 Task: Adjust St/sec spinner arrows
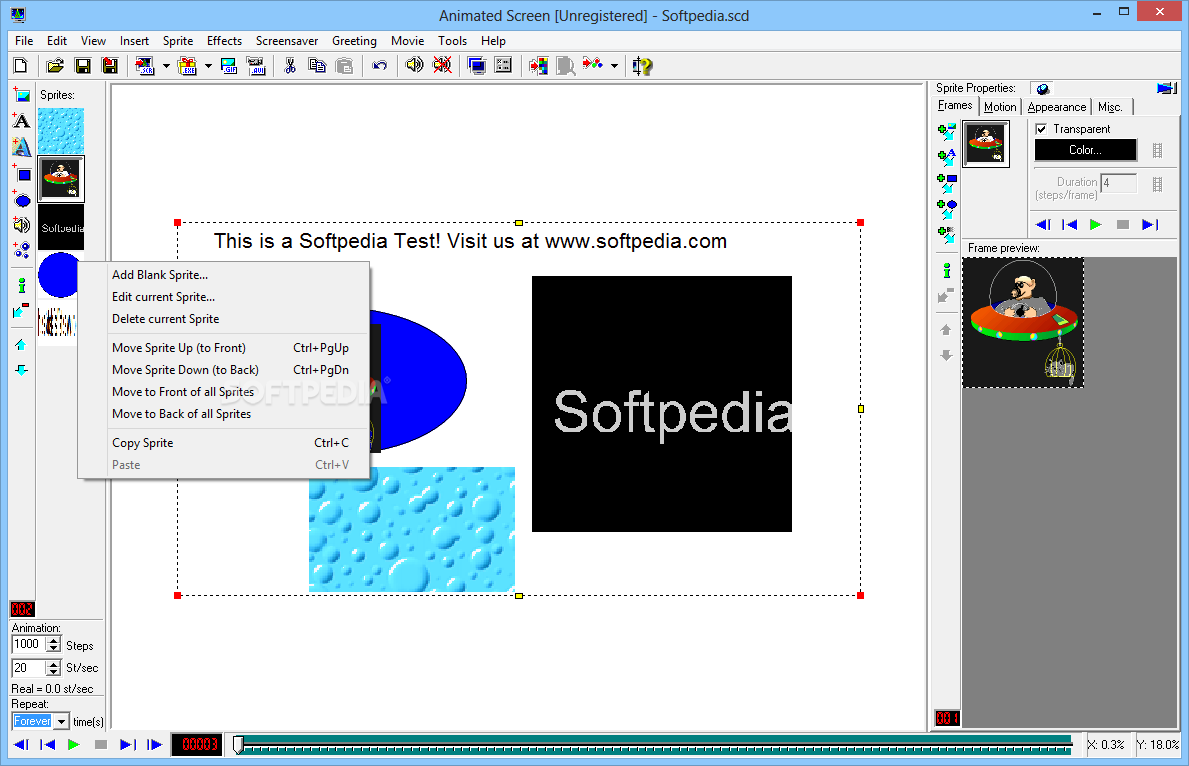point(53,668)
